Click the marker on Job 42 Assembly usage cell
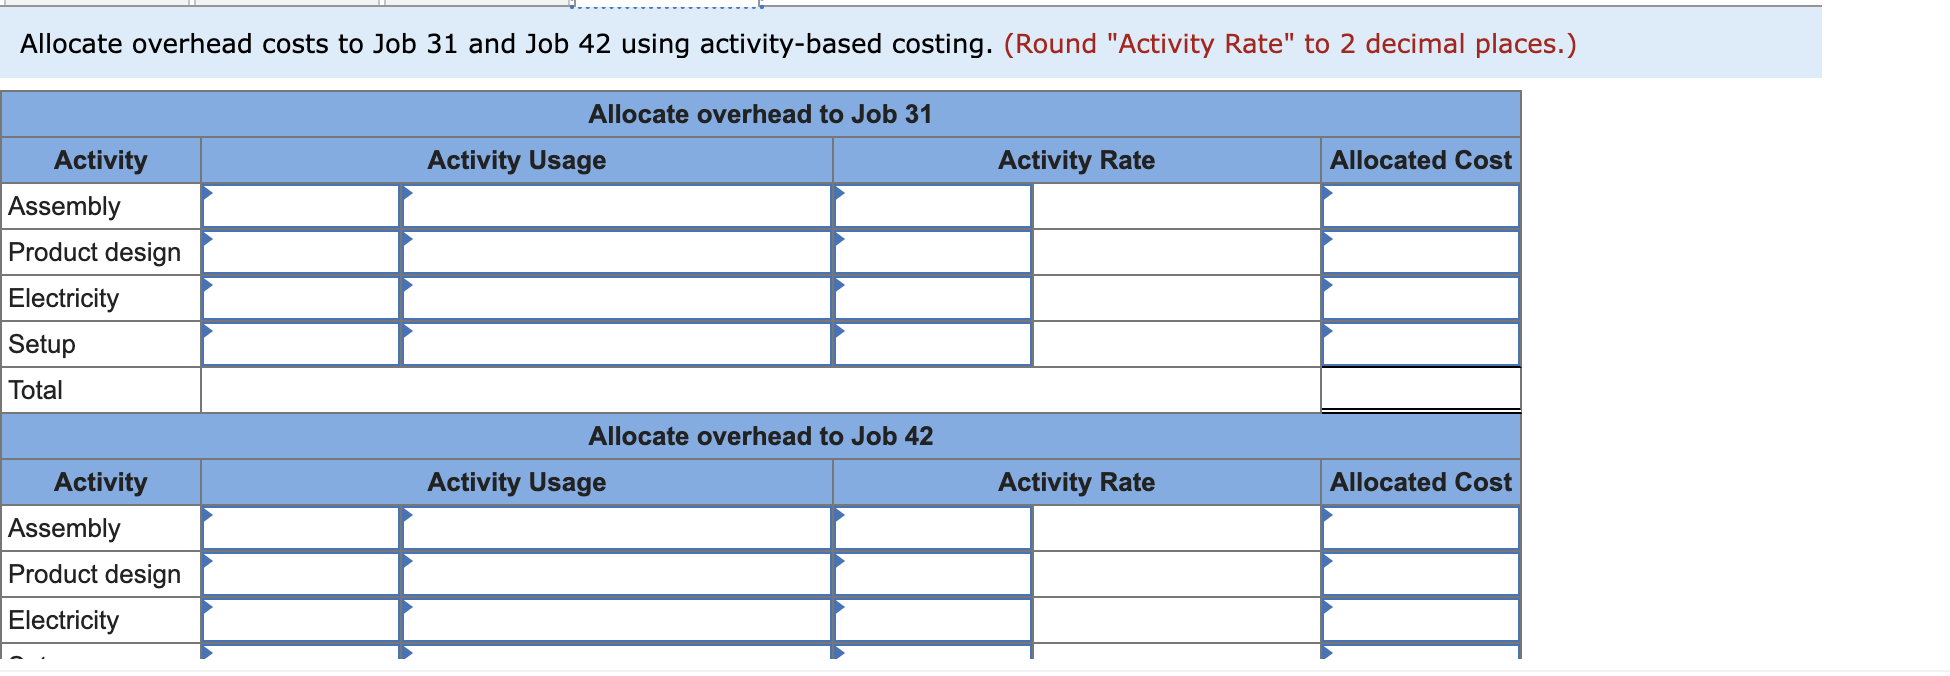This screenshot has height=676, width=1950. pos(207,519)
